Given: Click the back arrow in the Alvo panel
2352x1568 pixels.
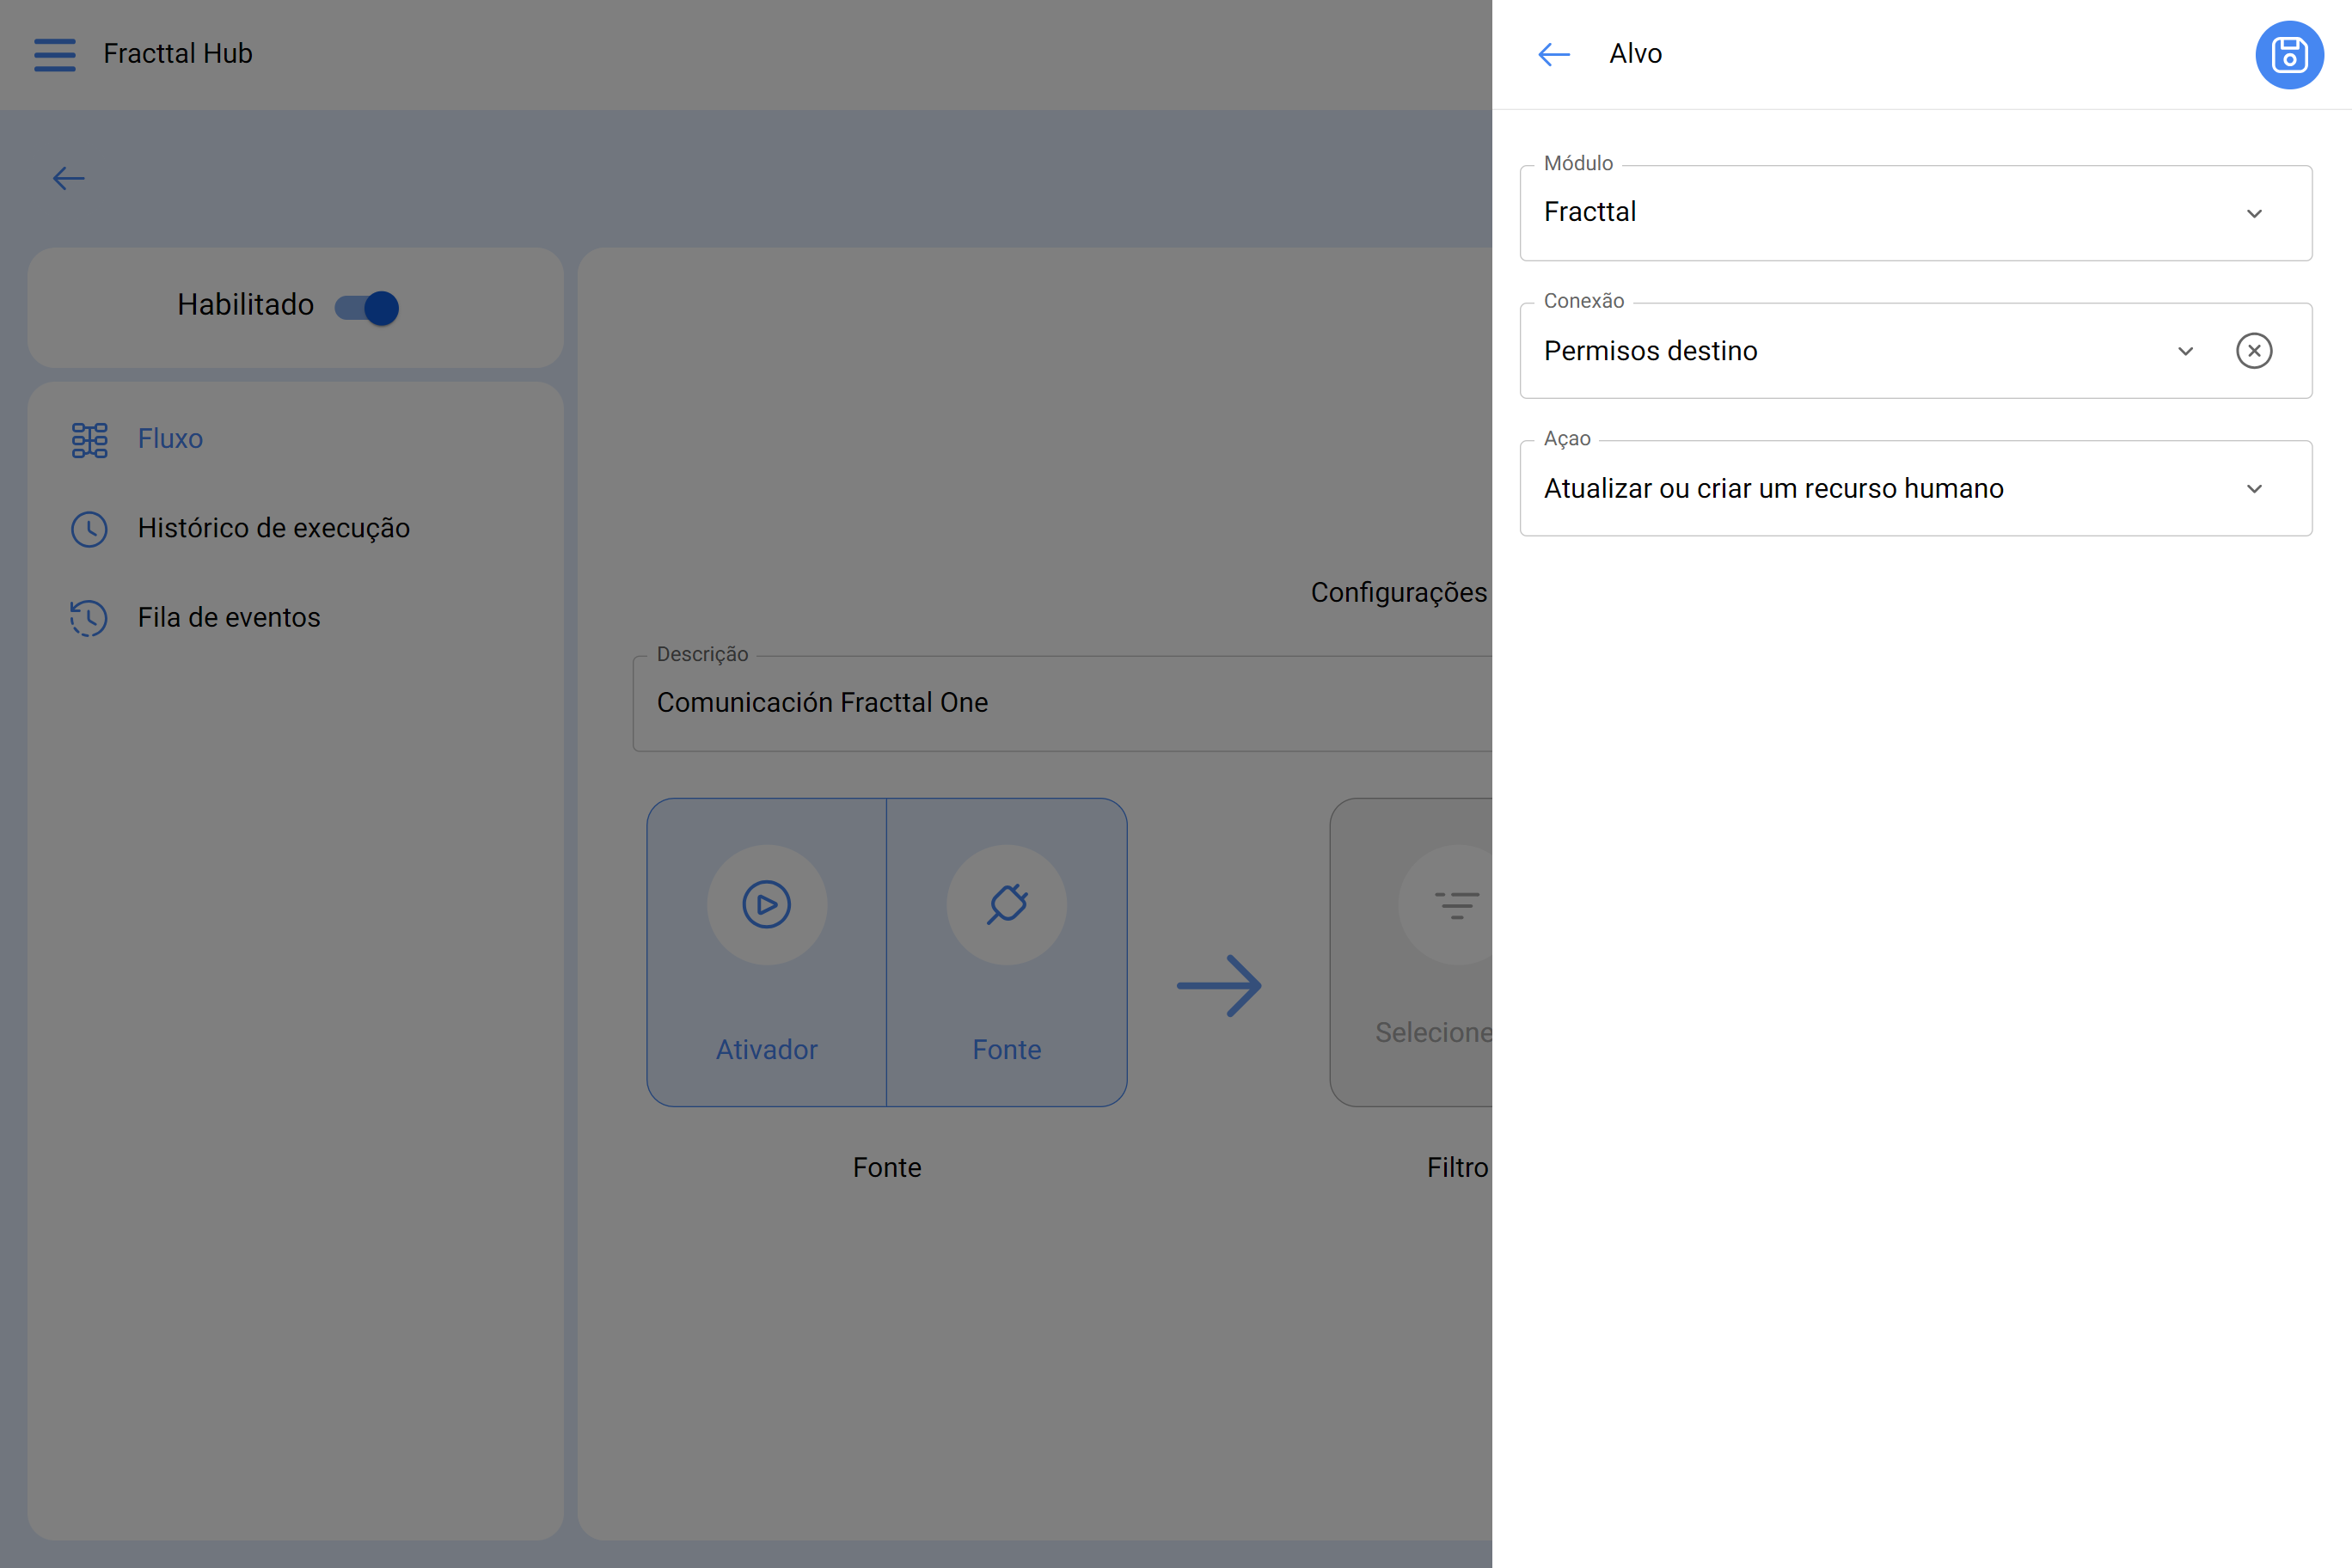Looking at the screenshot, I should coord(1553,54).
